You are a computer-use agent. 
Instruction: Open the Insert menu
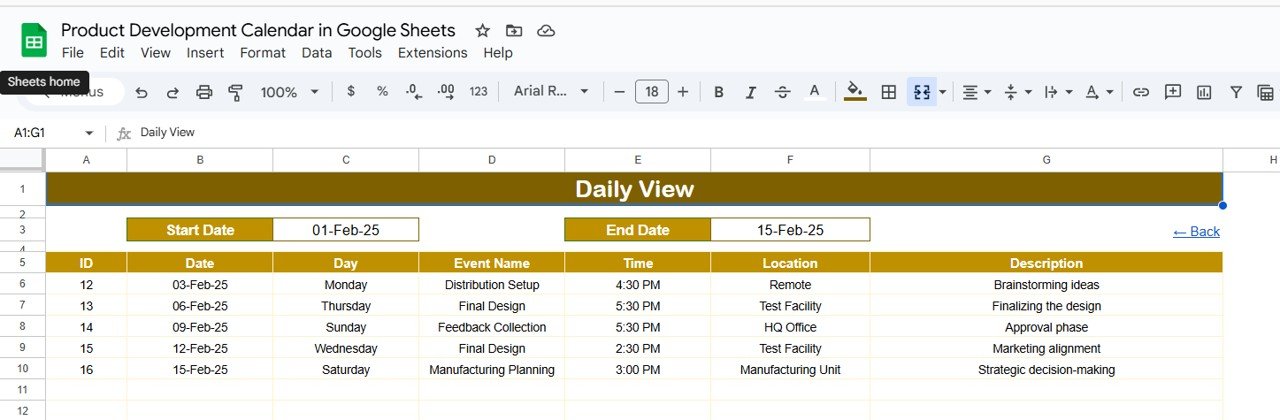pyautogui.click(x=205, y=53)
